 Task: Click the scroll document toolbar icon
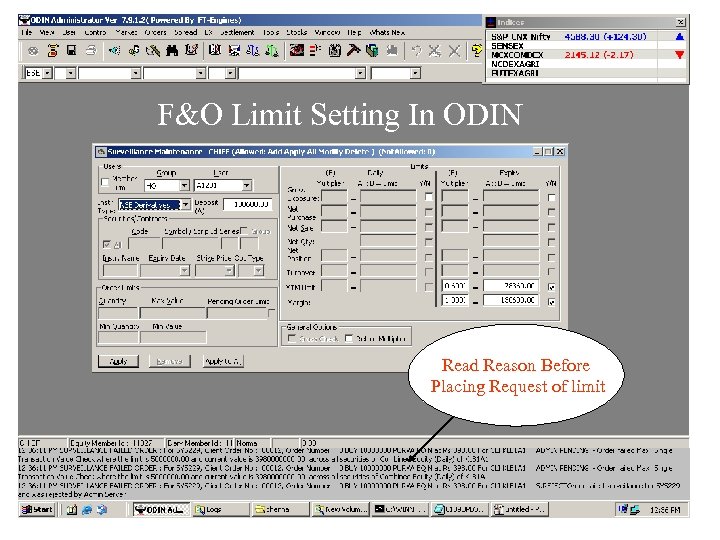point(53,50)
